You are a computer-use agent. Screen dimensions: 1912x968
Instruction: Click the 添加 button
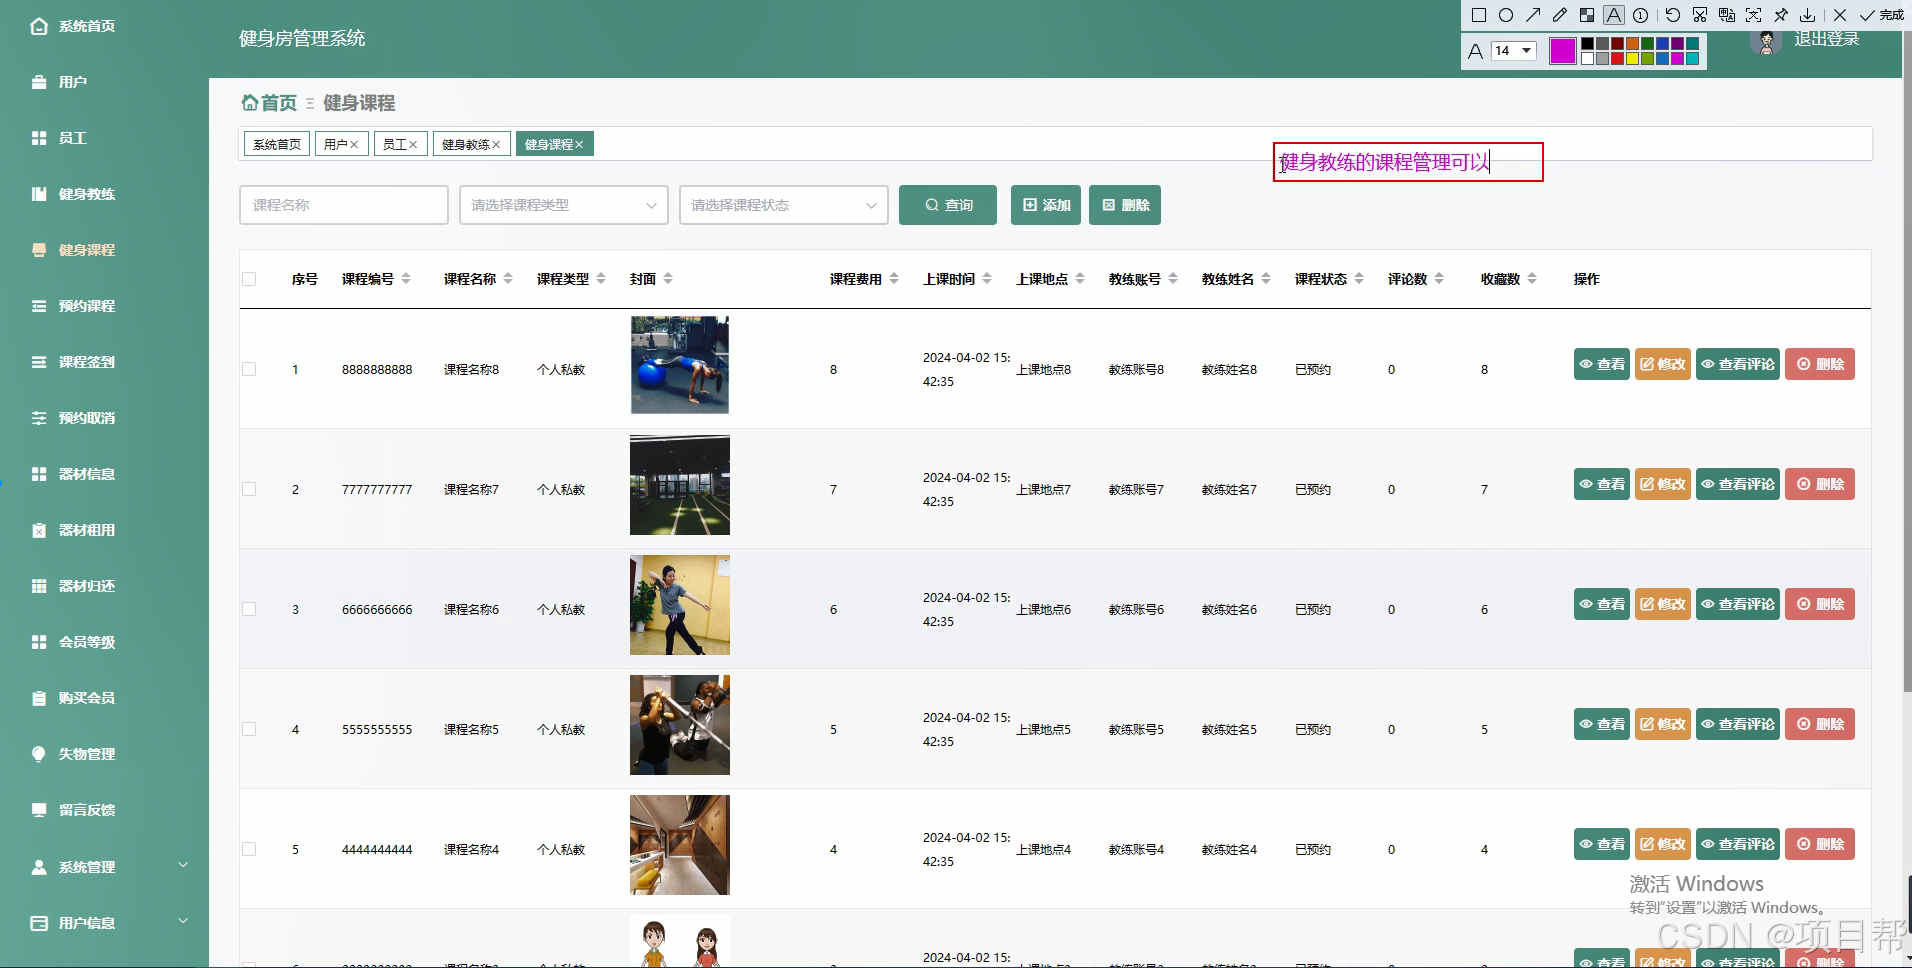click(1046, 205)
